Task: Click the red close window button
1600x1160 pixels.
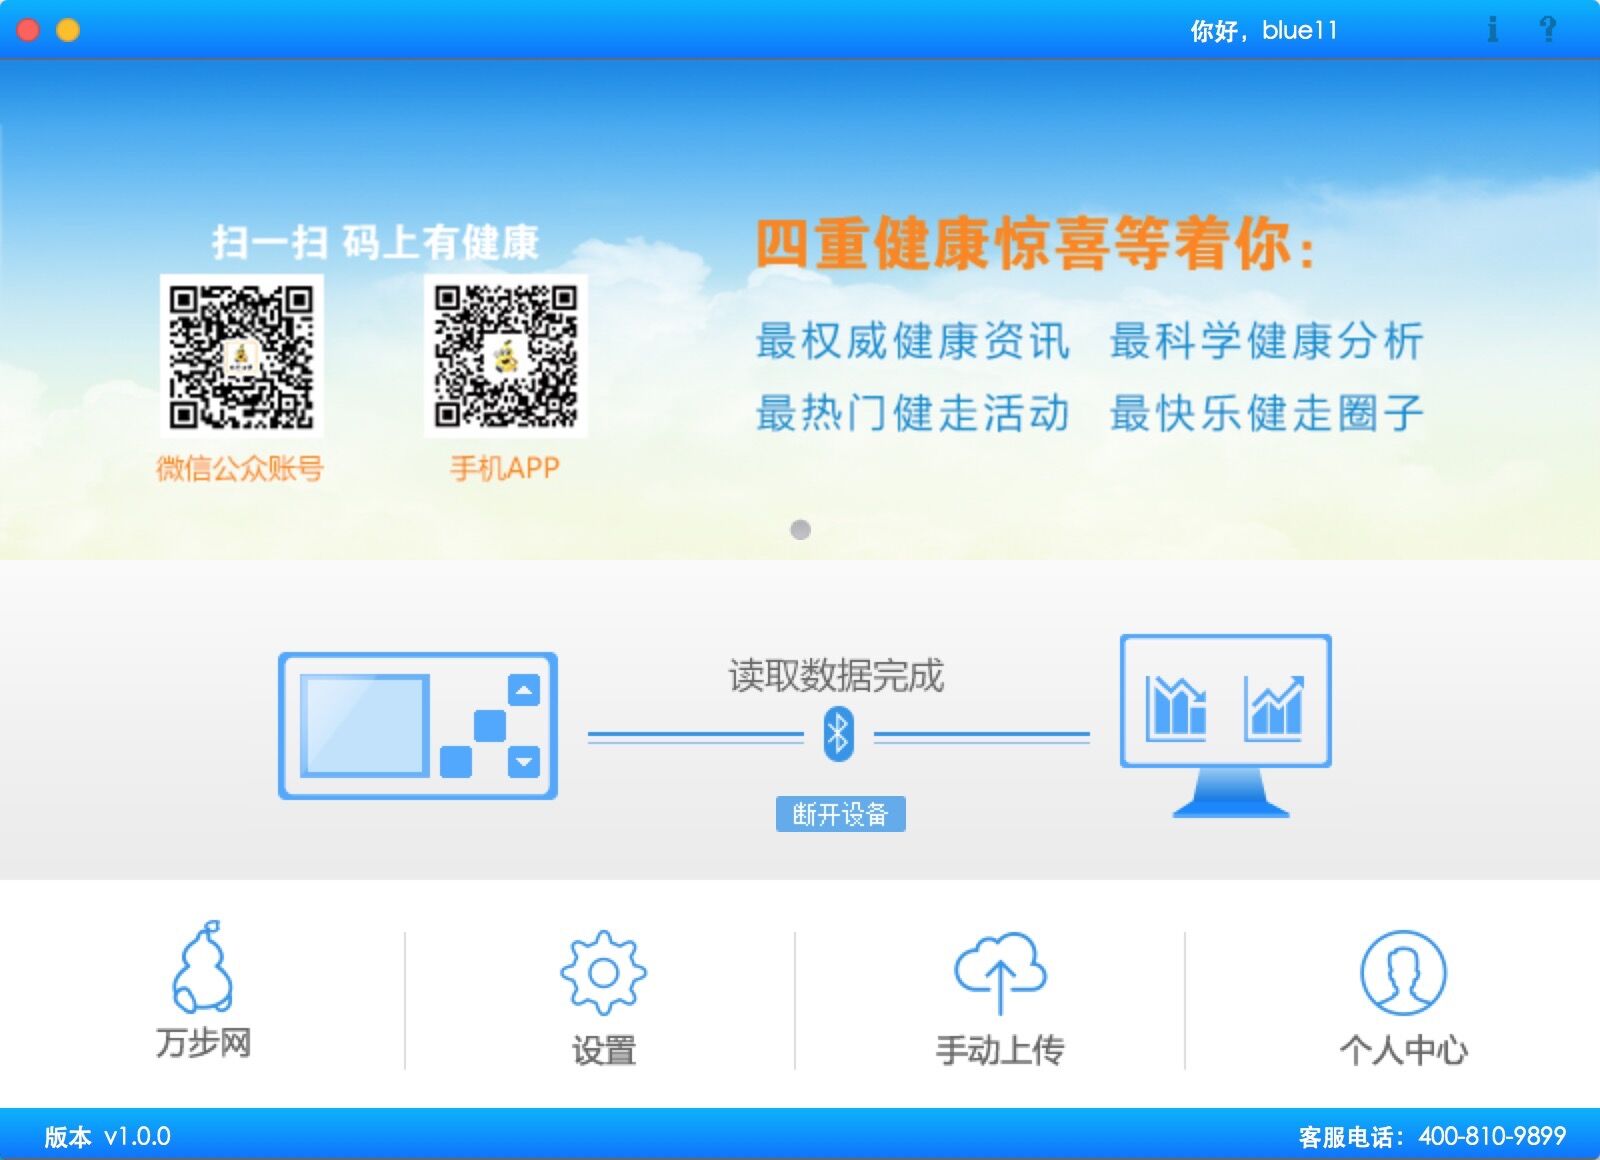Action: (x=28, y=30)
